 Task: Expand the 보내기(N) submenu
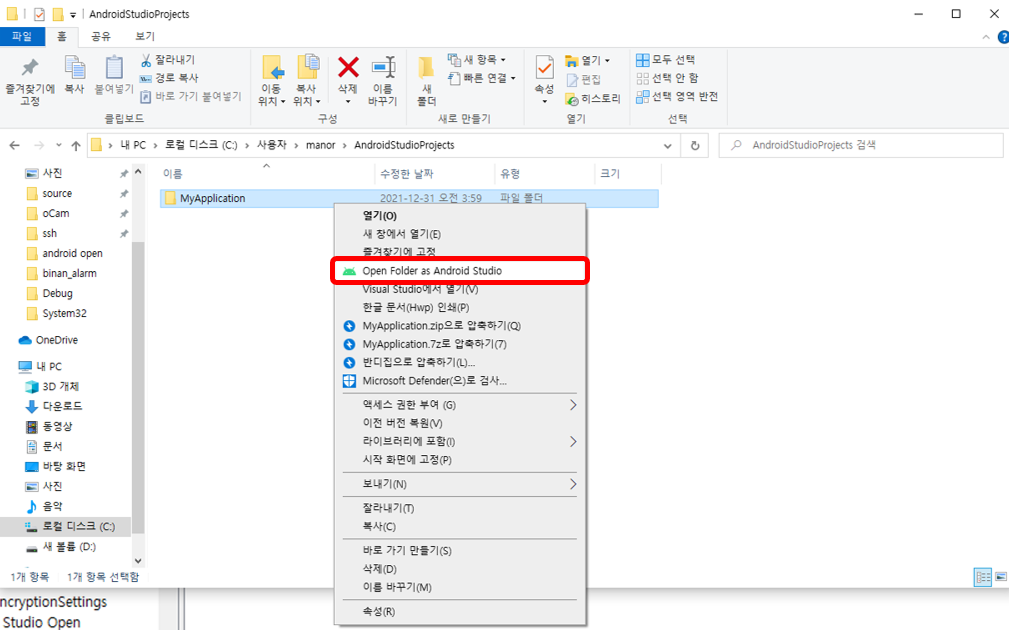tap(459, 484)
